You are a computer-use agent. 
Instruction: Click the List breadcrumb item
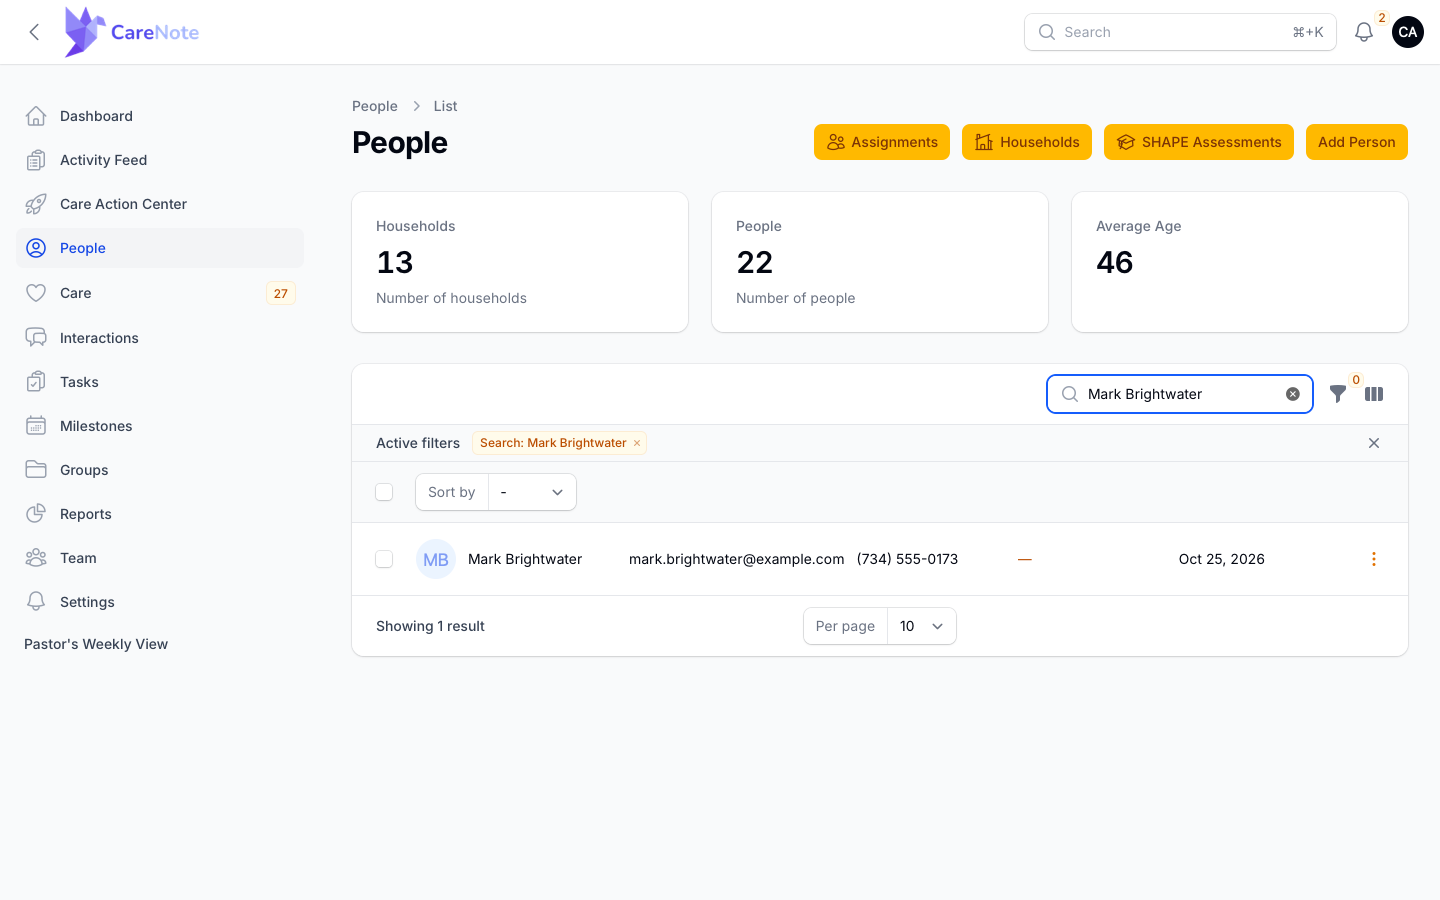tap(445, 106)
